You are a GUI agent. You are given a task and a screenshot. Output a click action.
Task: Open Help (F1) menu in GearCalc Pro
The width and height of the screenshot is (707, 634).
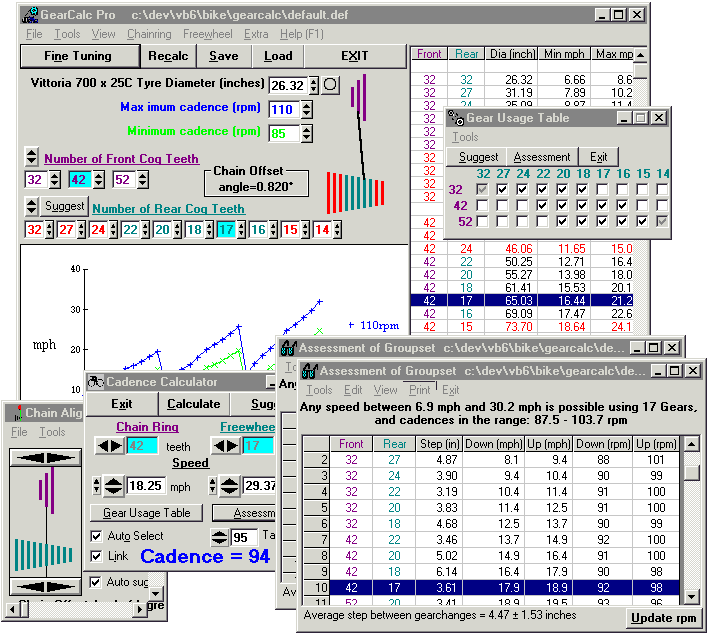pos(302,34)
